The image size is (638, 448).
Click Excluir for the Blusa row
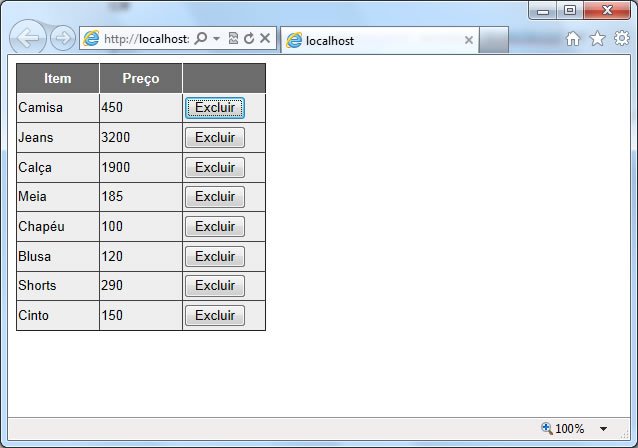click(x=215, y=257)
